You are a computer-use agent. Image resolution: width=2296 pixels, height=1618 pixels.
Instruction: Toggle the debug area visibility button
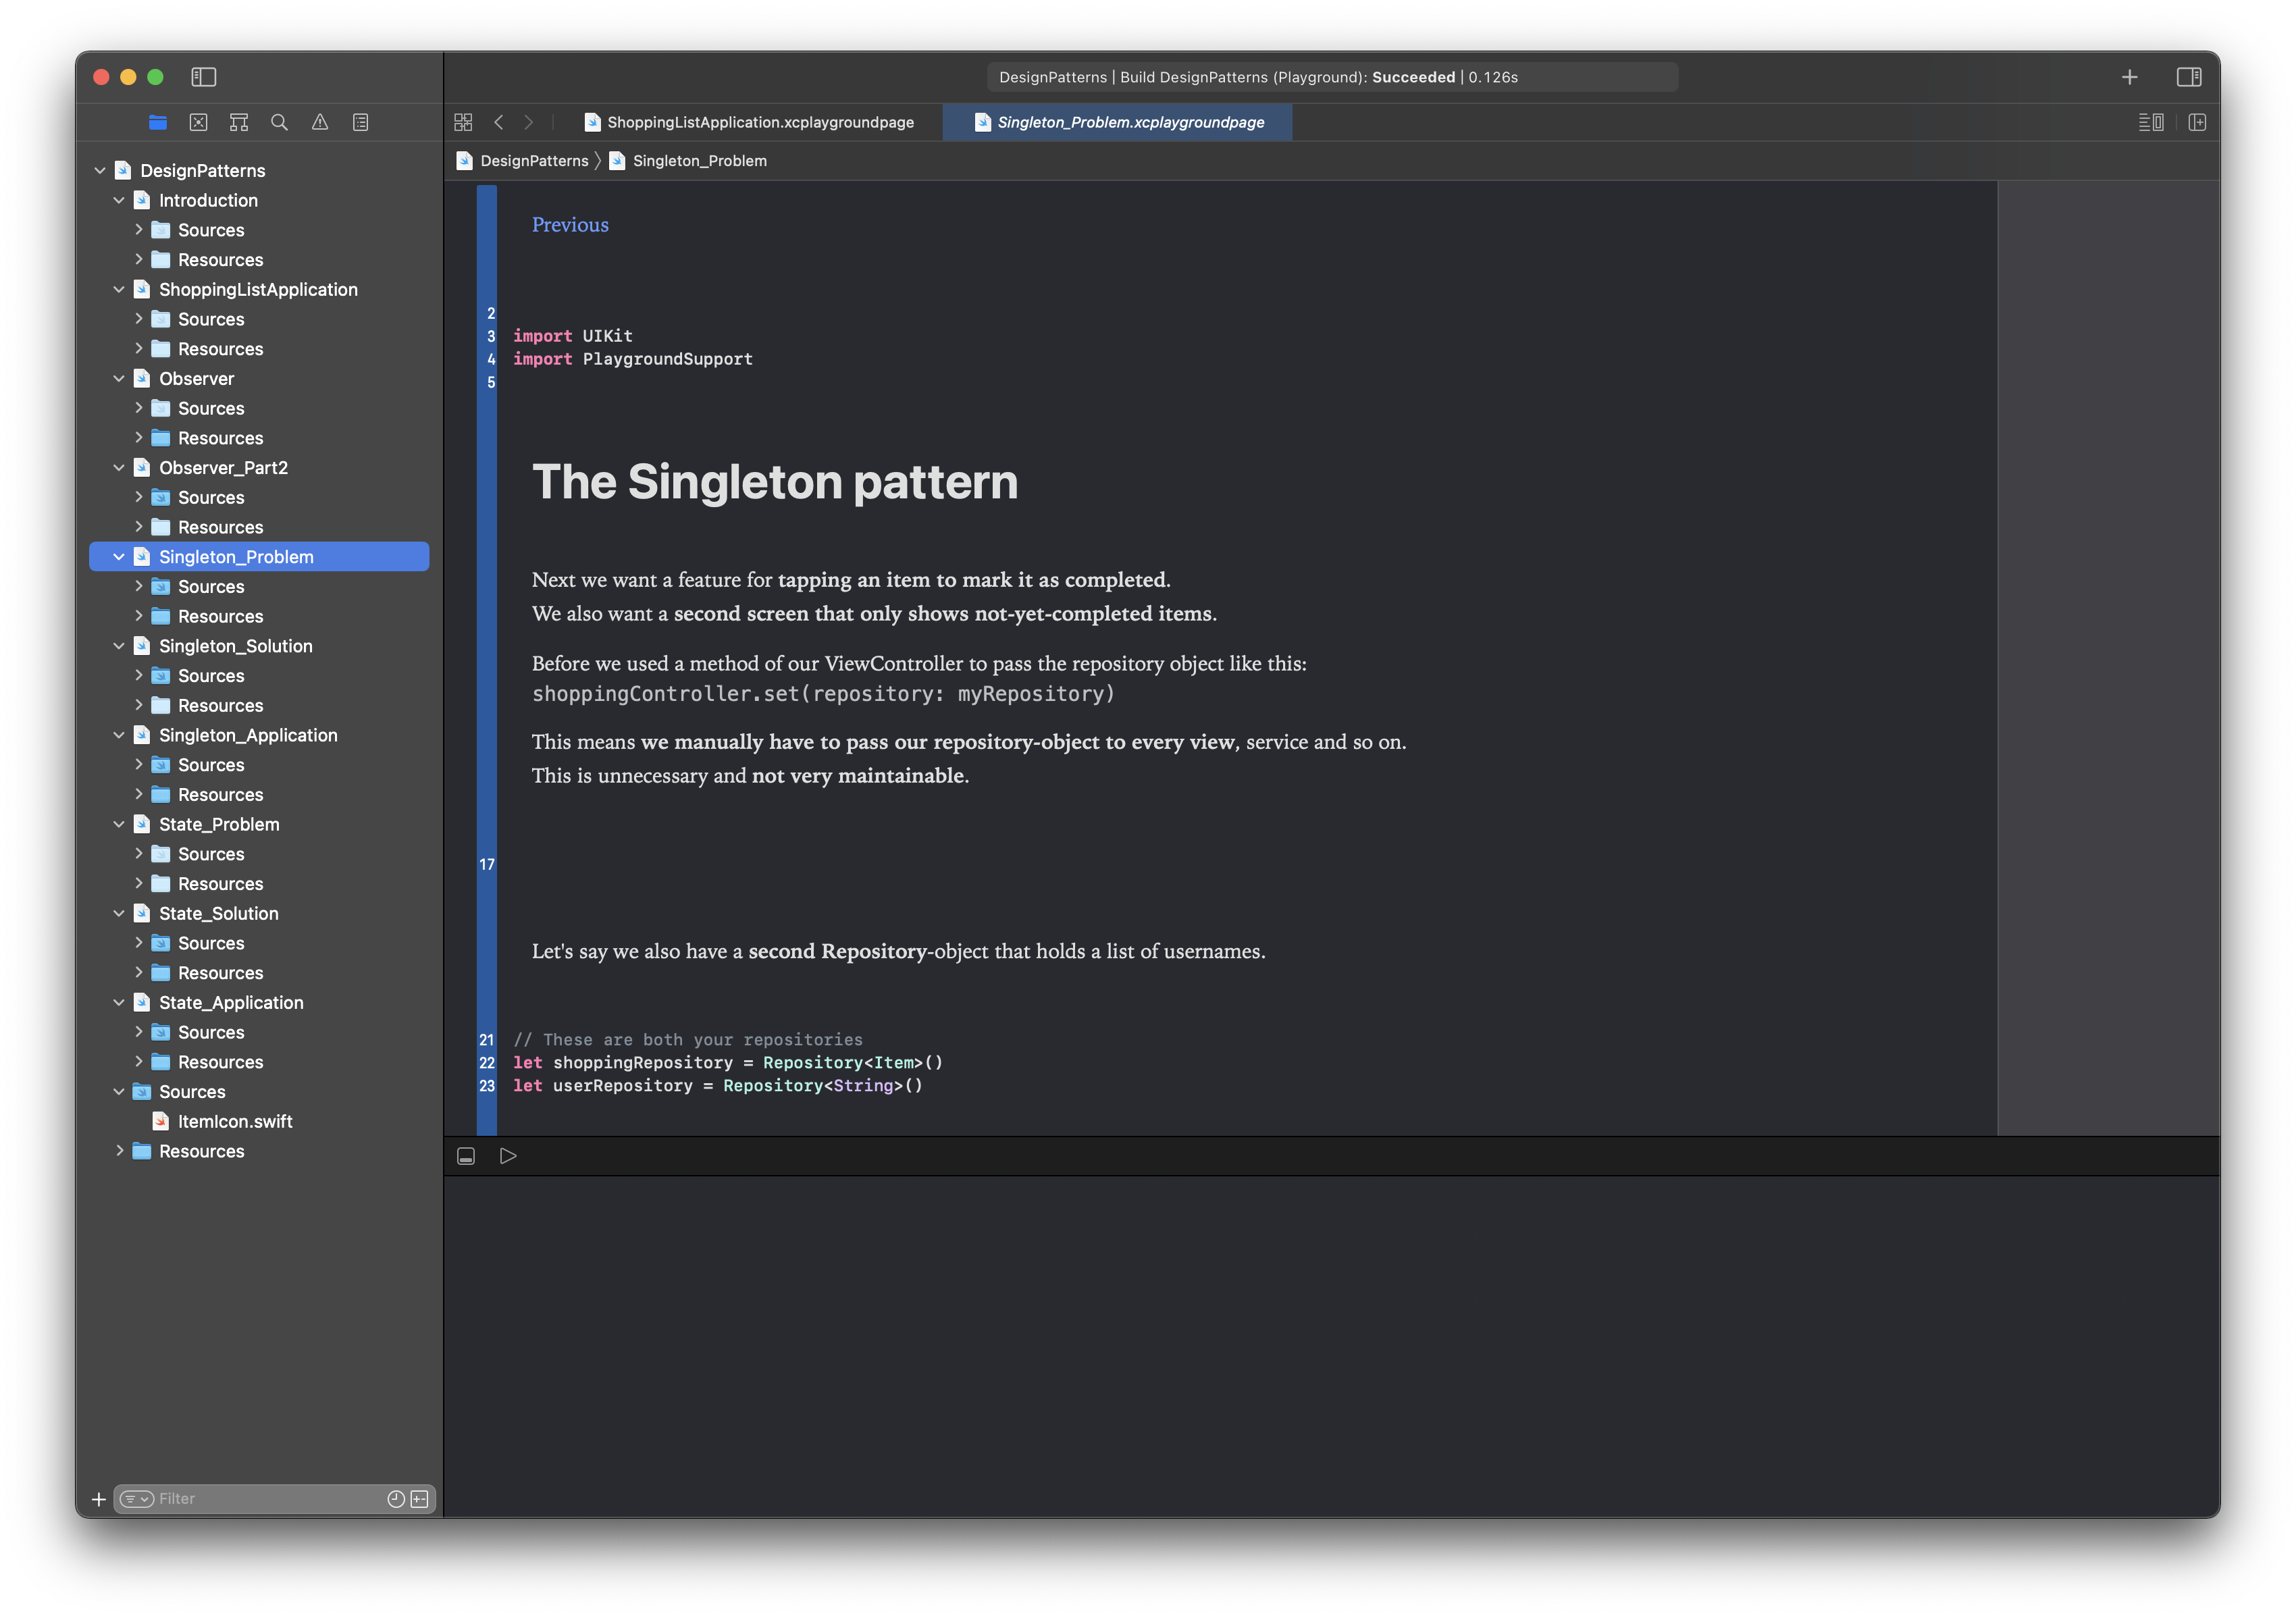pyautogui.click(x=466, y=1156)
